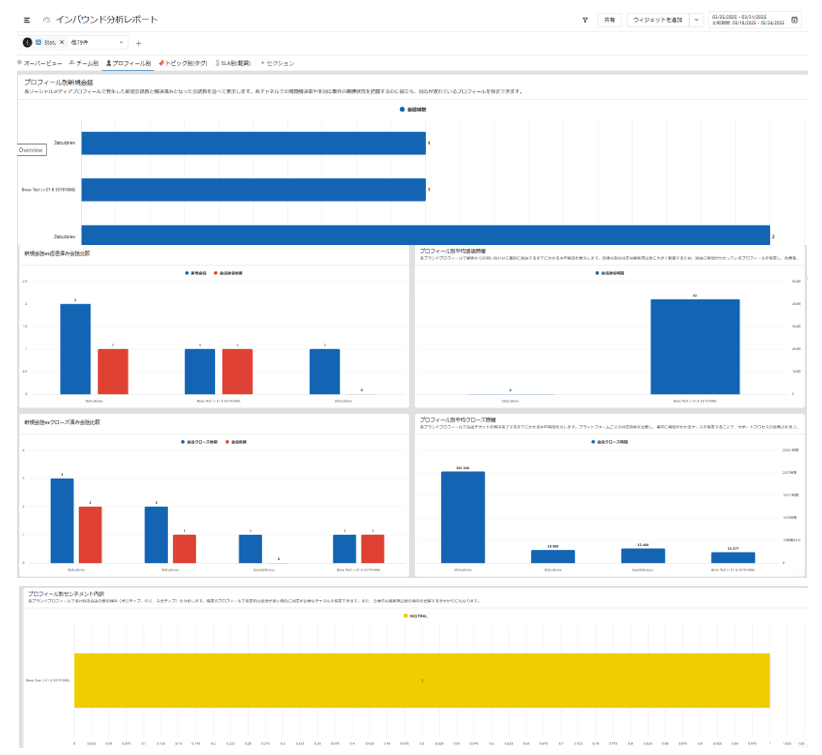The width and height of the screenshot is (822, 755).
Task: Click the 共有 button
Action: [608, 20]
